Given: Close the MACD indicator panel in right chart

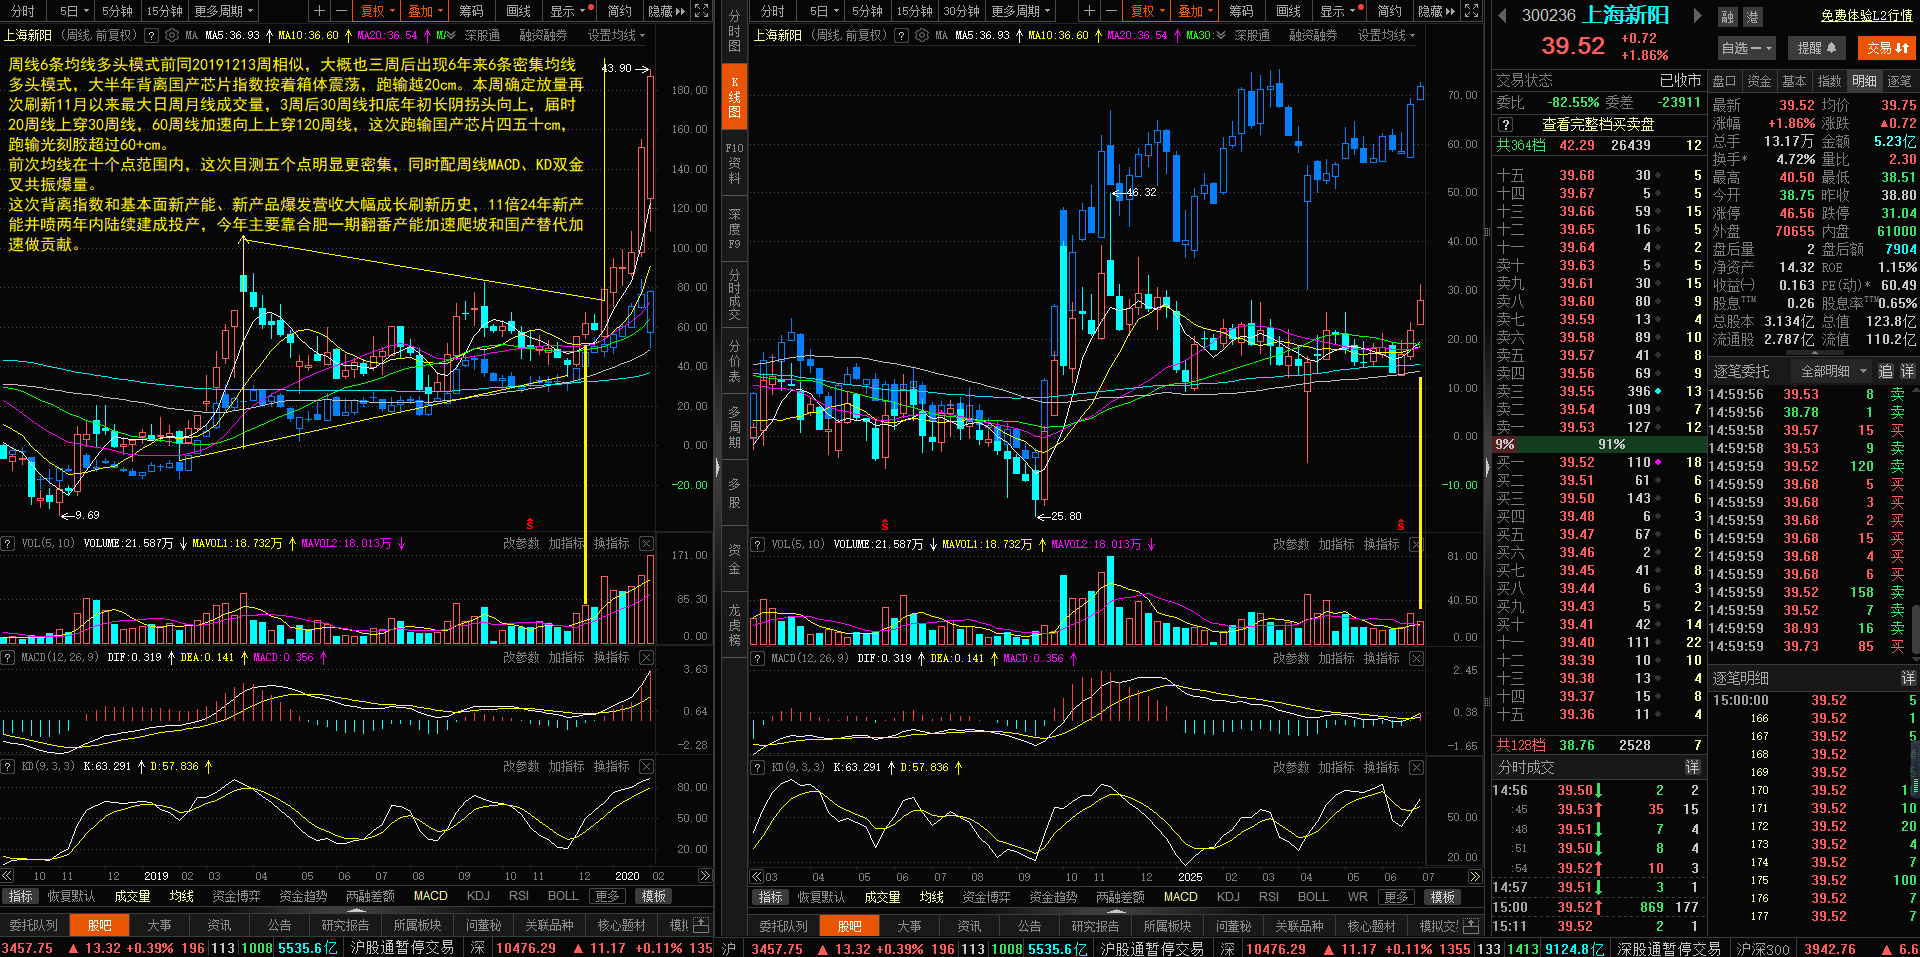Looking at the screenshot, I should click(x=1416, y=658).
